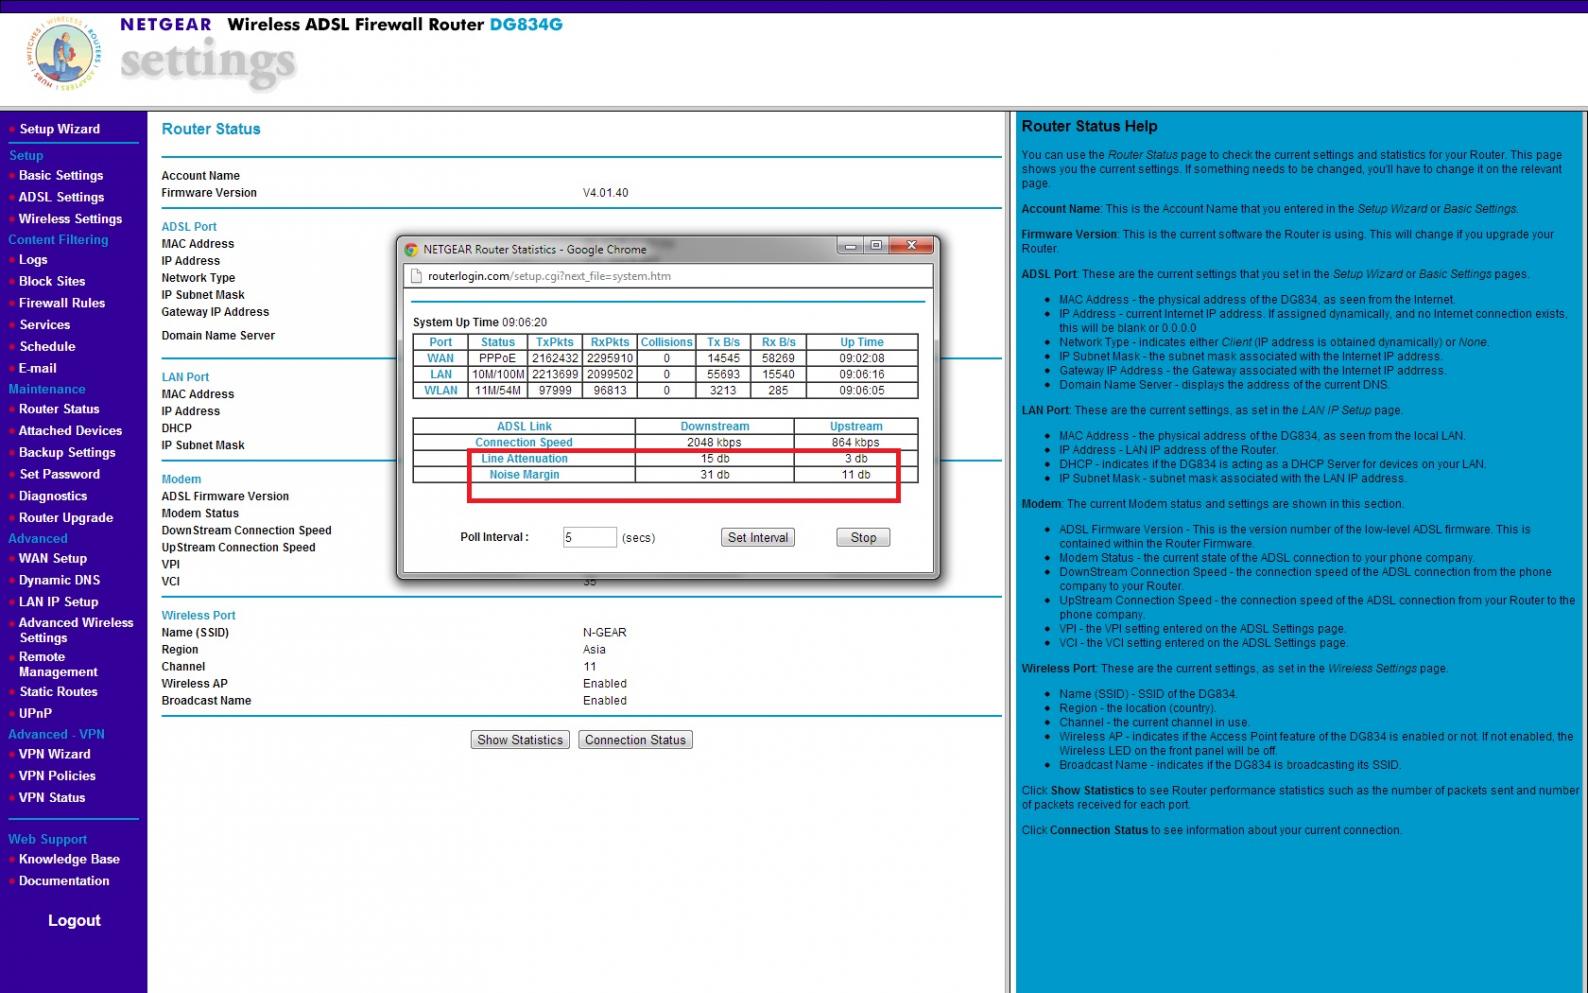Click the Netgear logo badge icon
The image size is (1588, 993).
point(64,56)
